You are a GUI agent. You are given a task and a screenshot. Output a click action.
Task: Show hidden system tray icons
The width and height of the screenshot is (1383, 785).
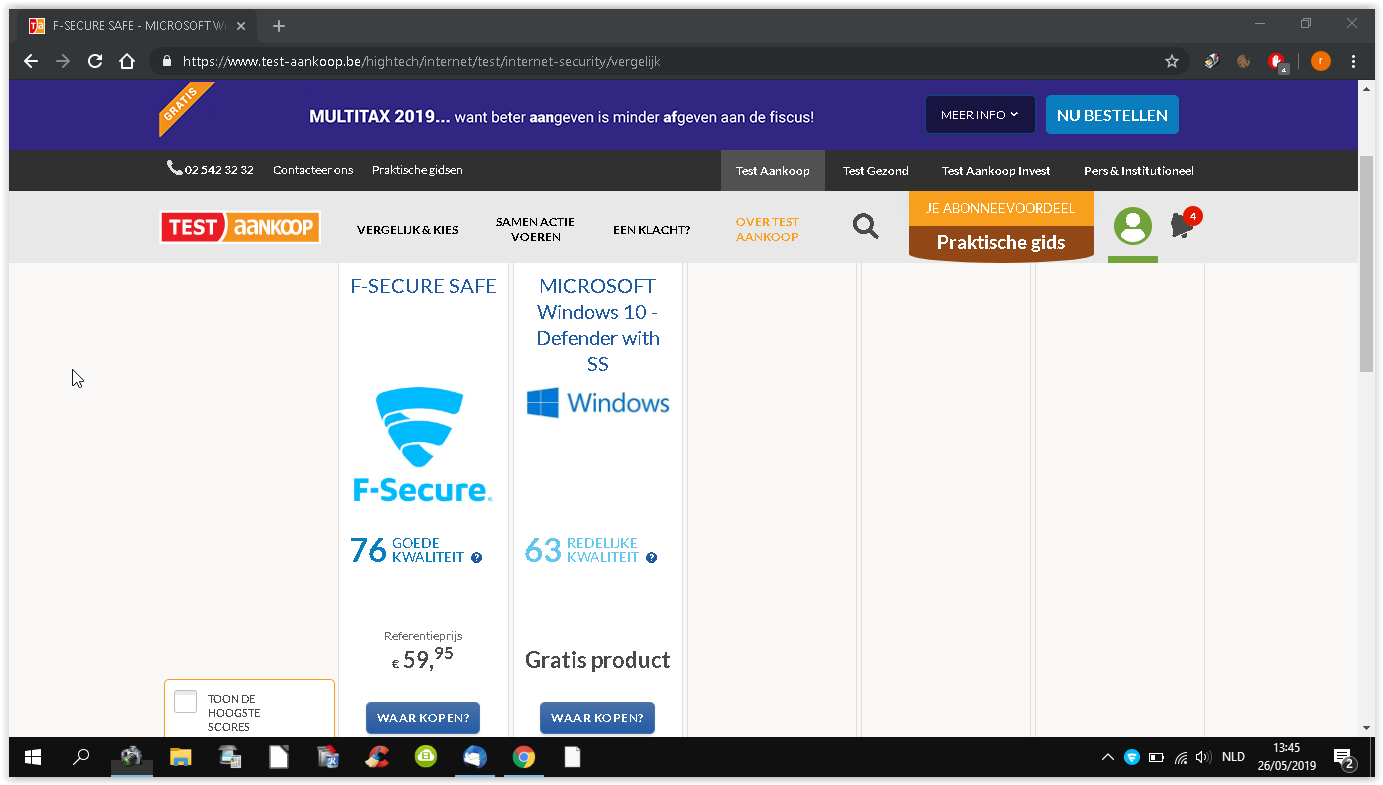coord(1107,757)
